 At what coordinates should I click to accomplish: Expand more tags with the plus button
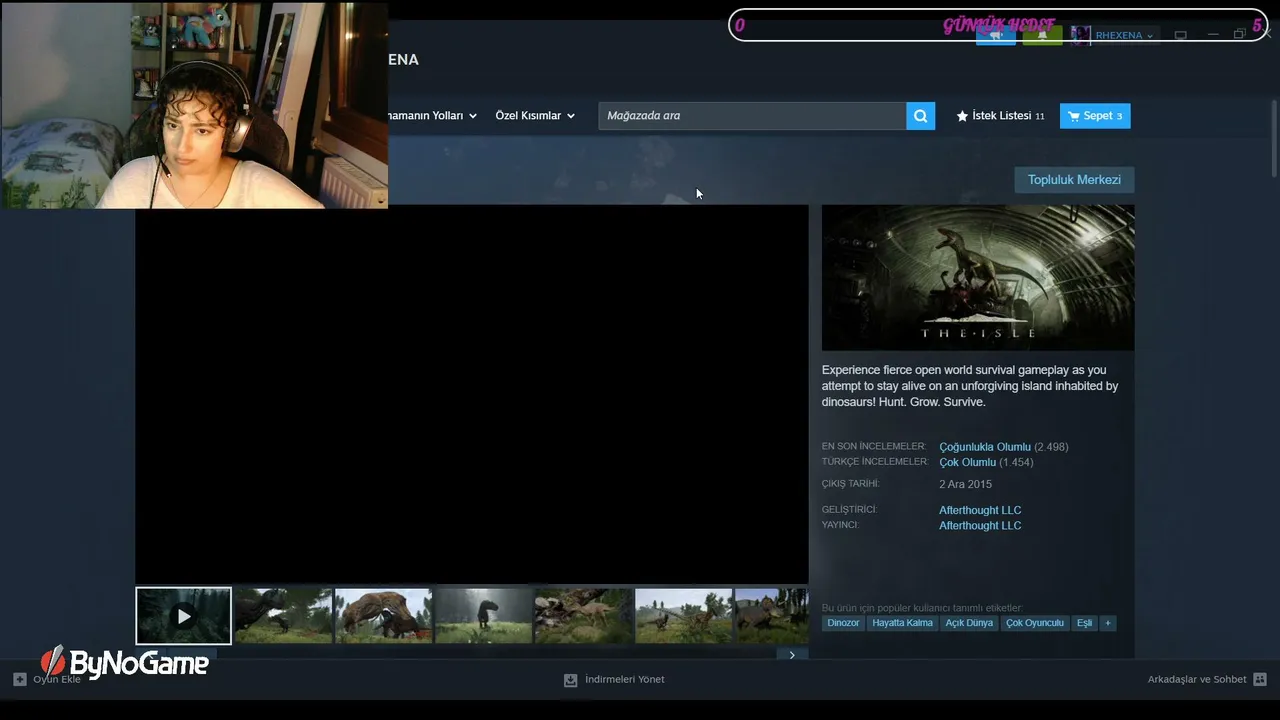[1107, 623]
